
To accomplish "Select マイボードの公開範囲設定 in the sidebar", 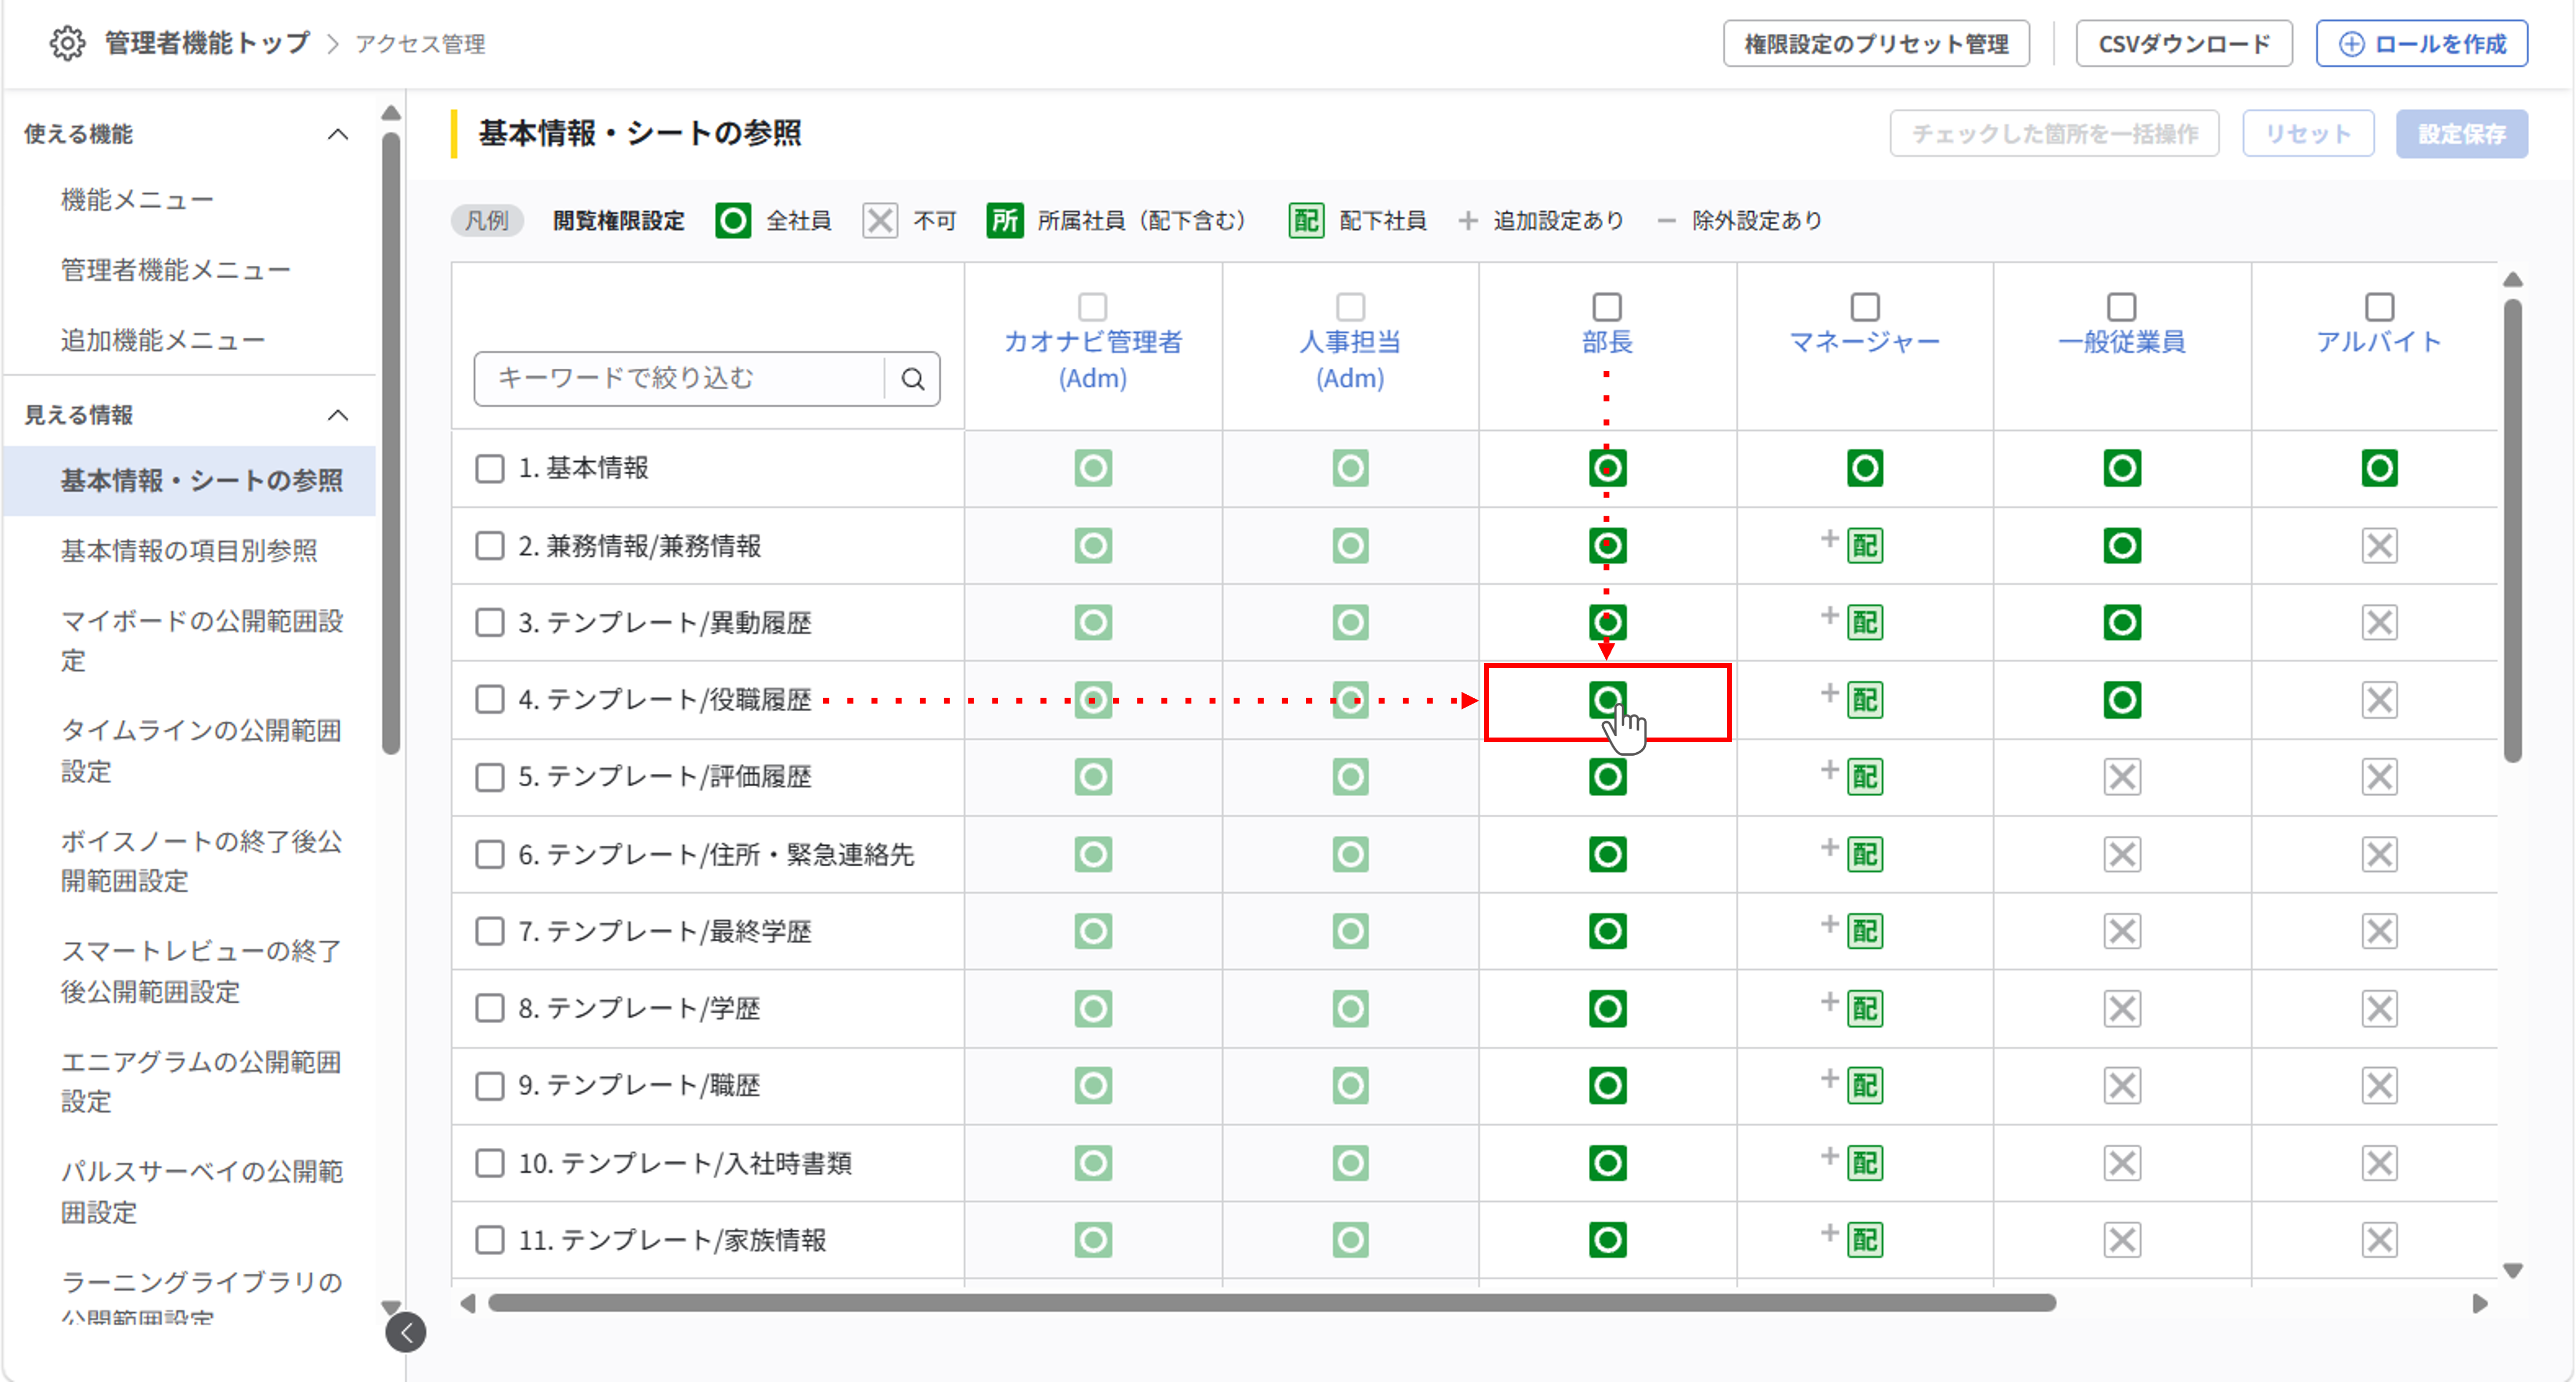I will [201, 640].
